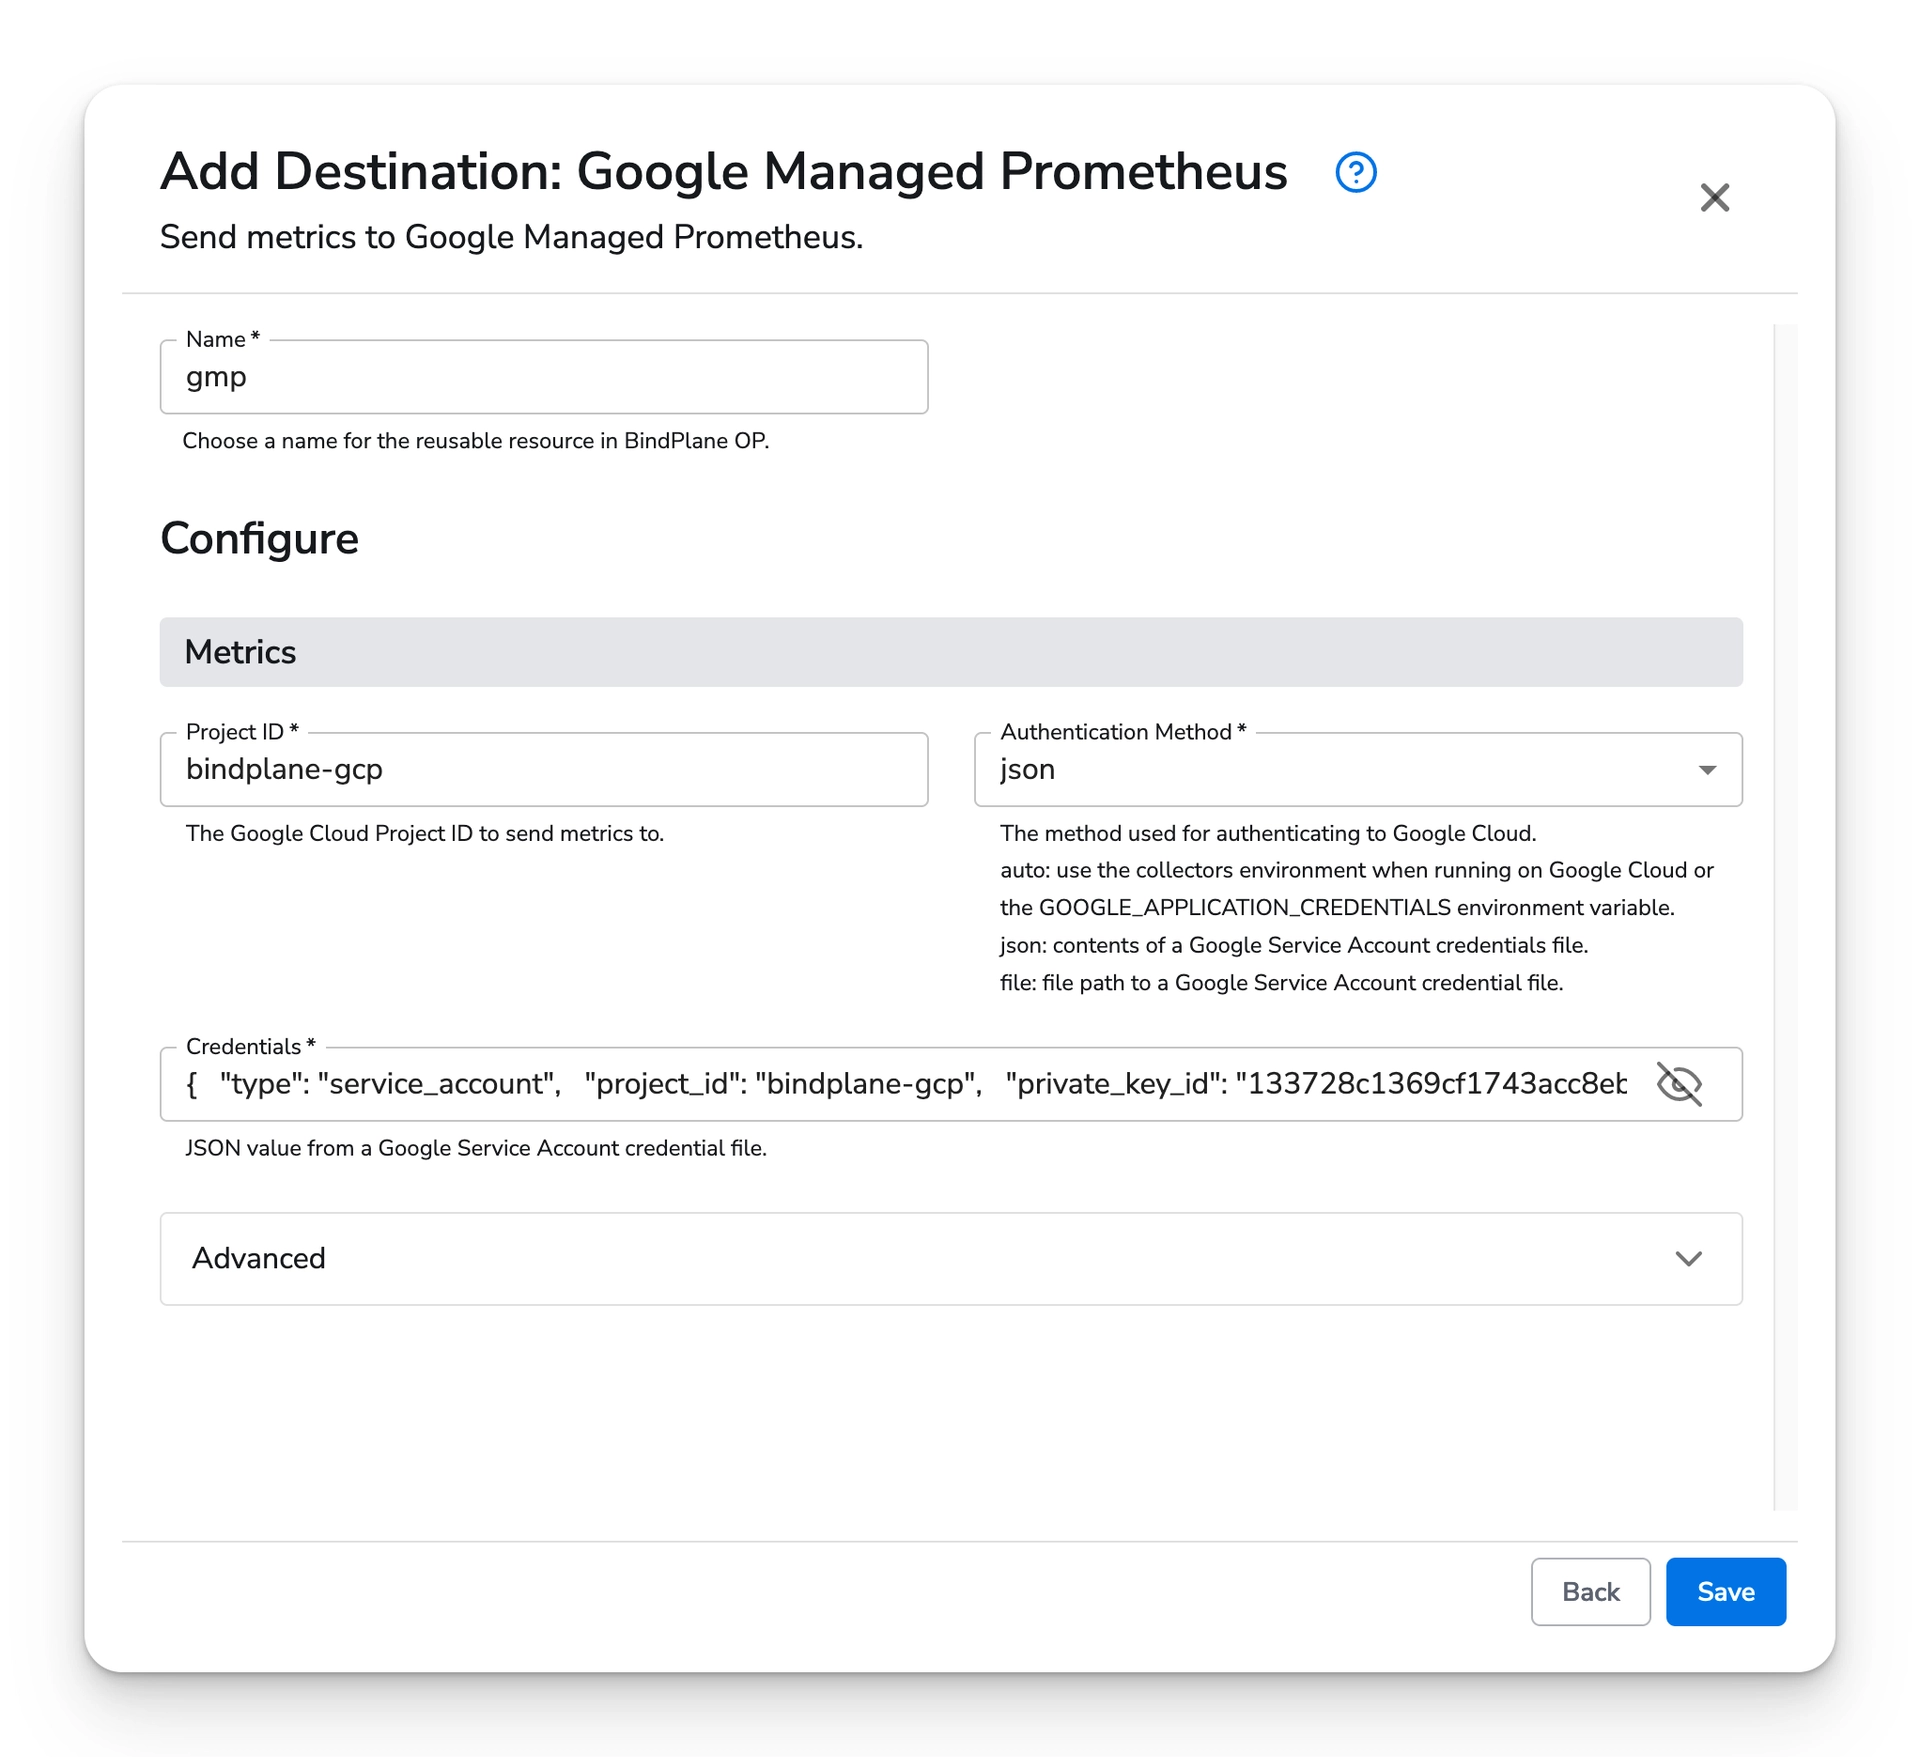Focus the Project ID field
The height and width of the screenshot is (1757, 1920).
pyautogui.click(x=544, y=769)
